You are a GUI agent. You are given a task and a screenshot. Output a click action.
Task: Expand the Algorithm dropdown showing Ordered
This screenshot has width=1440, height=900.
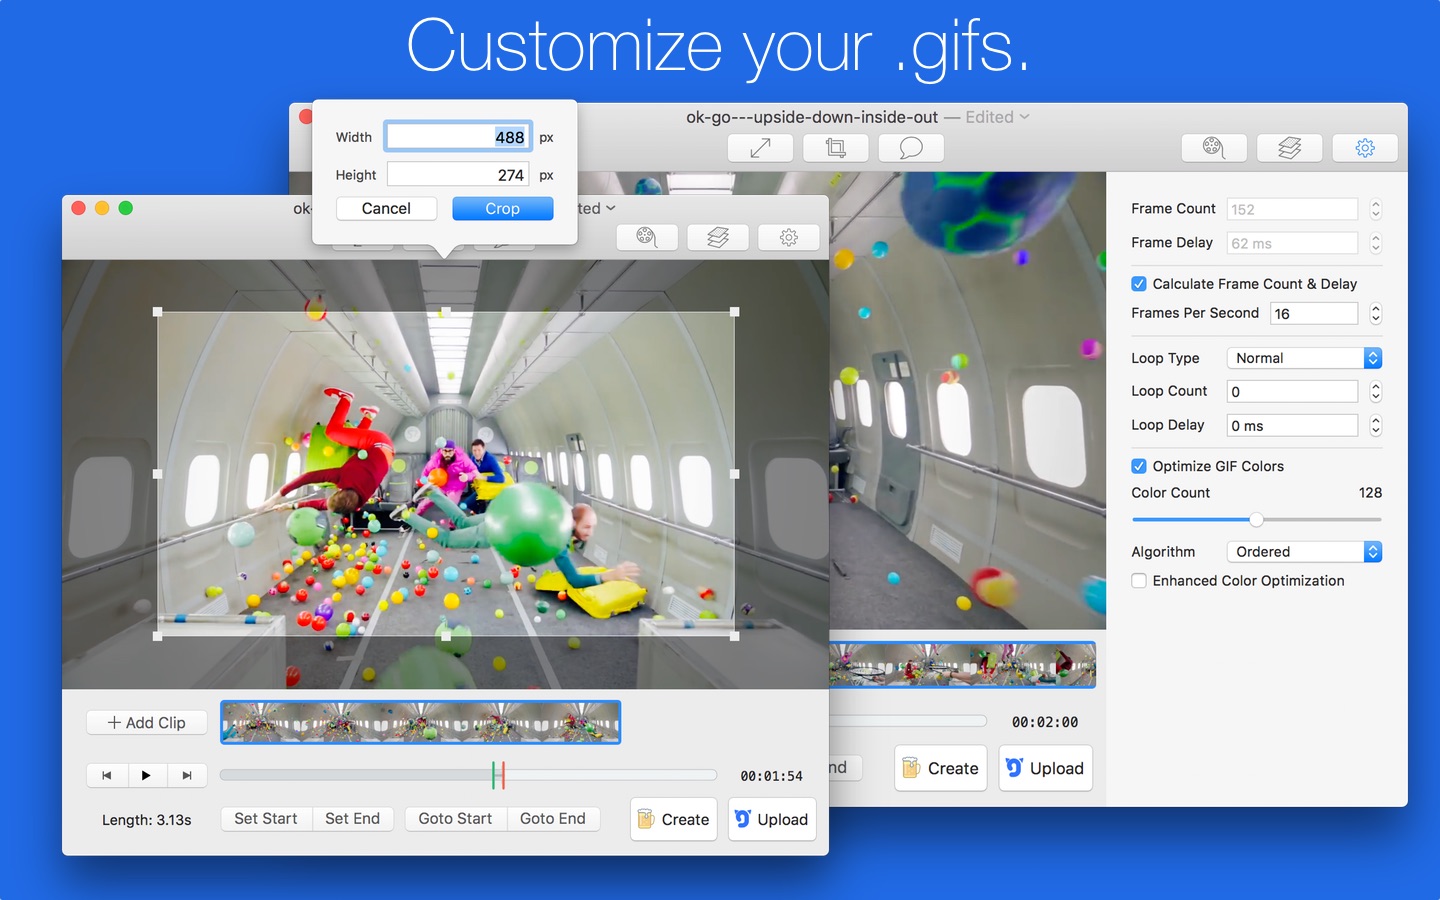[x=1303, y=552]
